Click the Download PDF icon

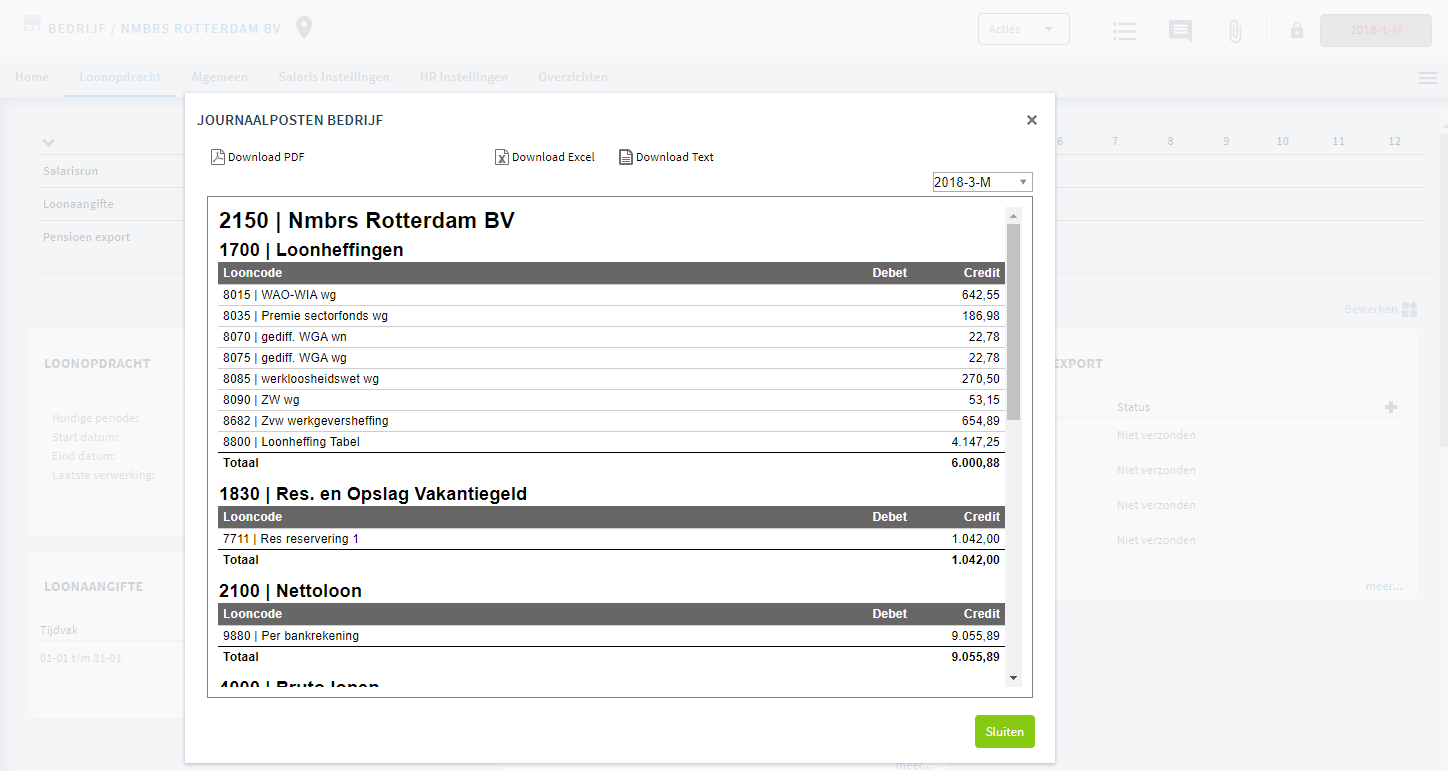(218, 157)
